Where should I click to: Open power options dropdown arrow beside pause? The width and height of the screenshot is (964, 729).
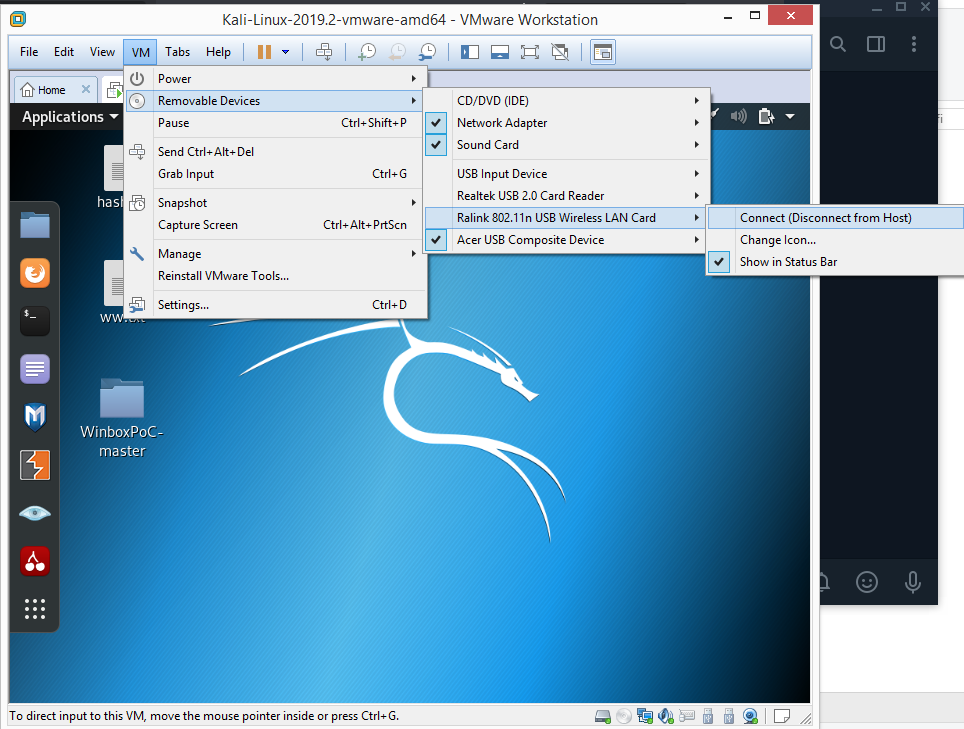tap(285, 52)
